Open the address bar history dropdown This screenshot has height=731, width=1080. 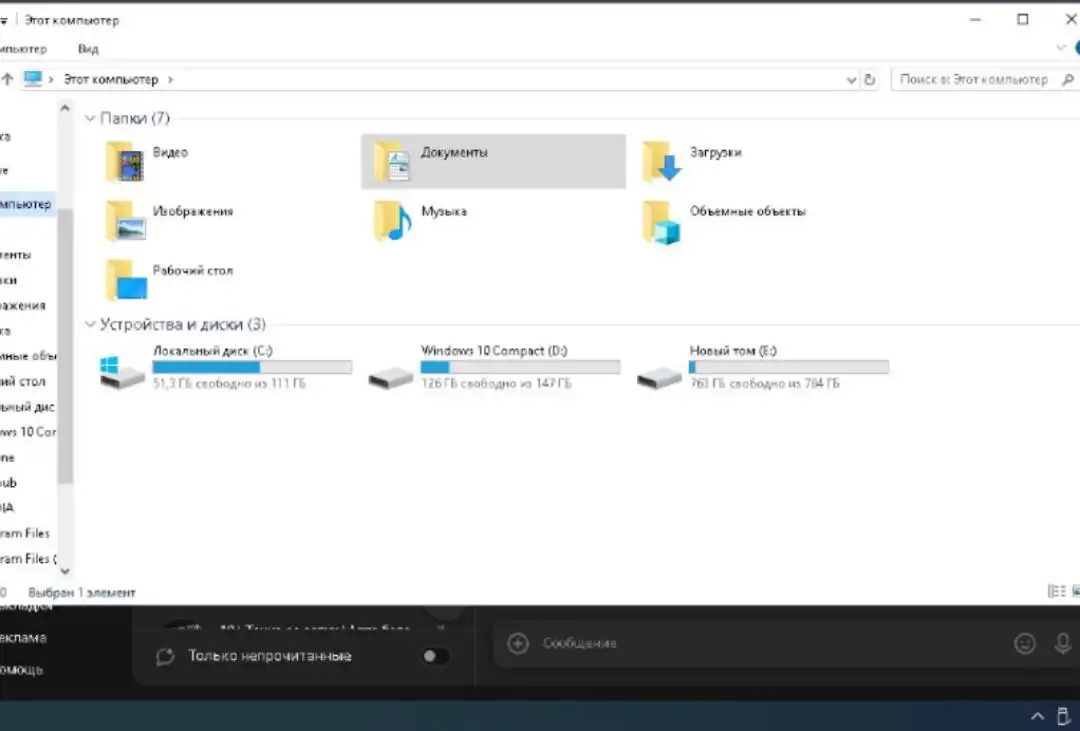click(851, 80)
